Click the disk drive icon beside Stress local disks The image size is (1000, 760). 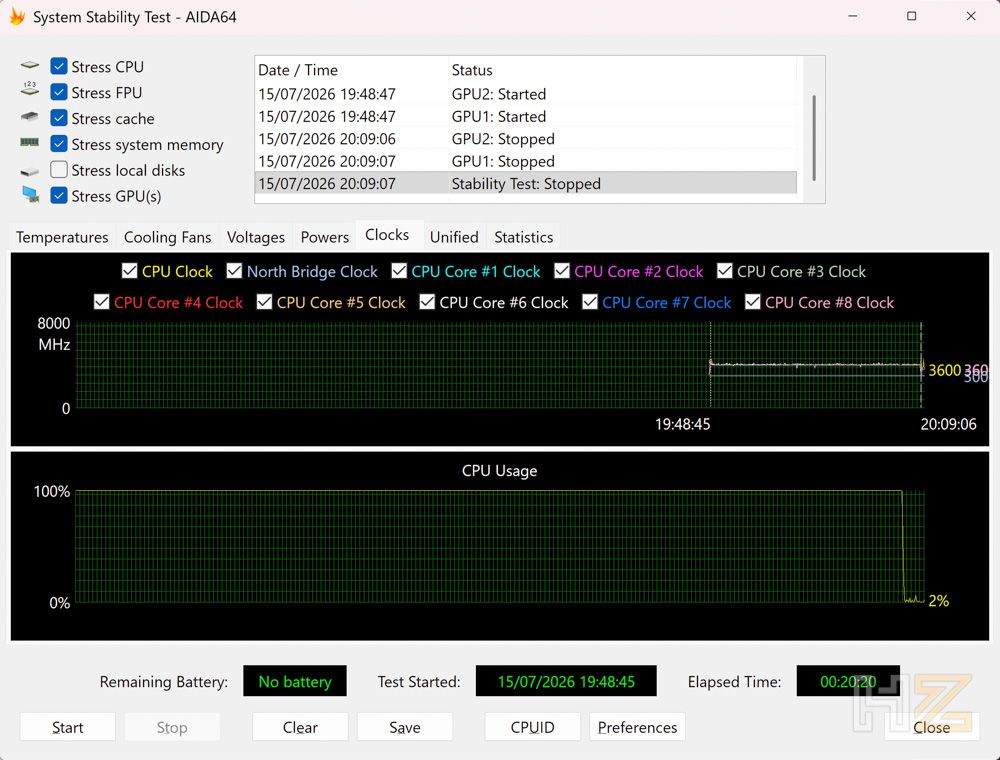[x=29, y=171]
